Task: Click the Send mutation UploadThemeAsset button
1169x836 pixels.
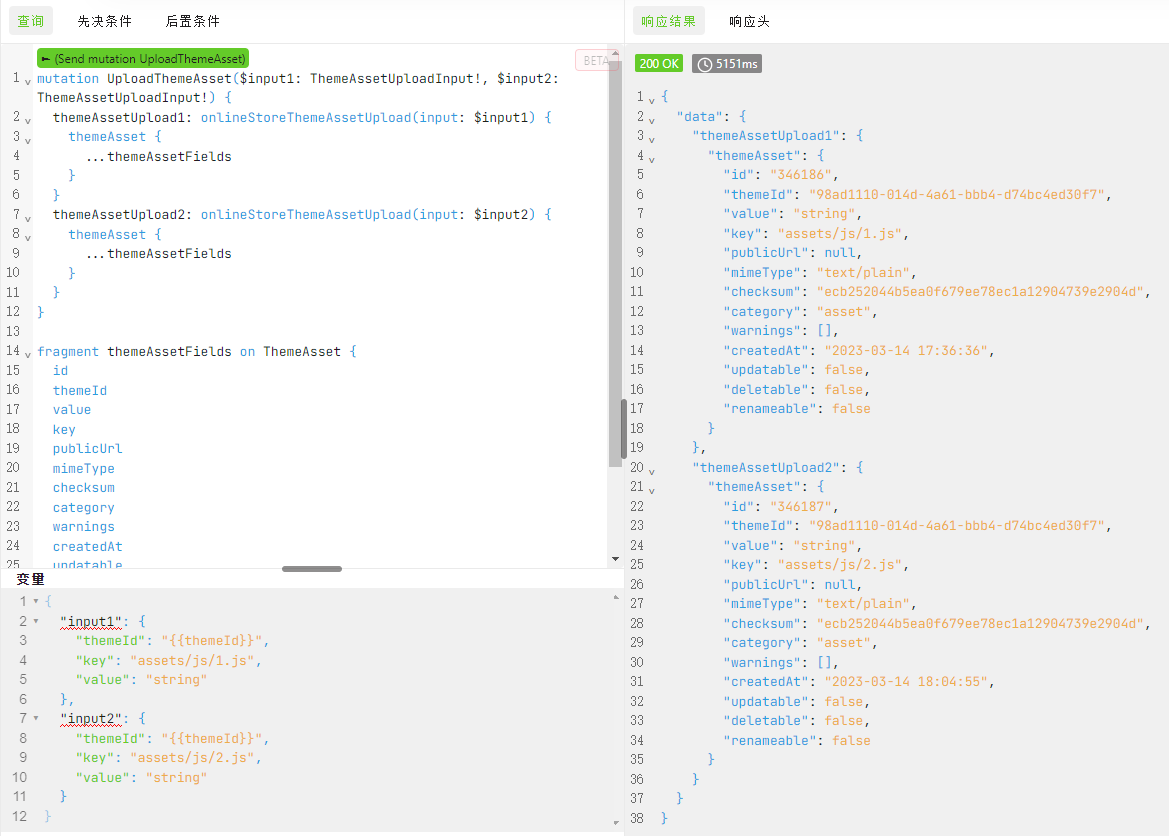Action: (x=142, y=59)
